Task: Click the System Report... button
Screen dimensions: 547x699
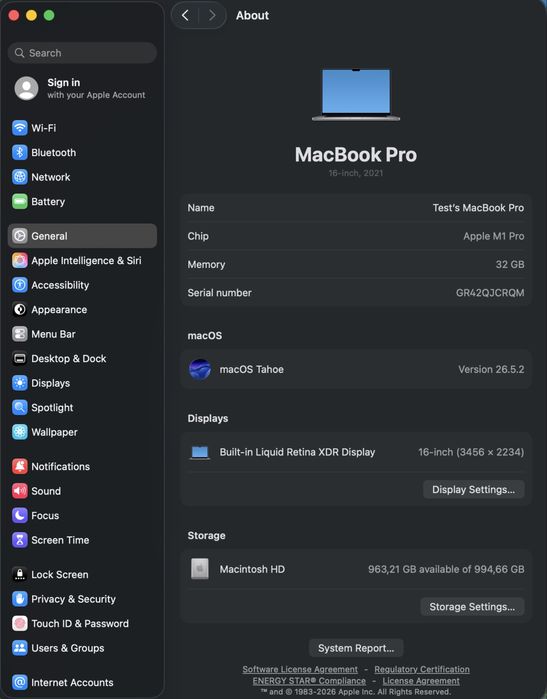Action: click(356, 648)
